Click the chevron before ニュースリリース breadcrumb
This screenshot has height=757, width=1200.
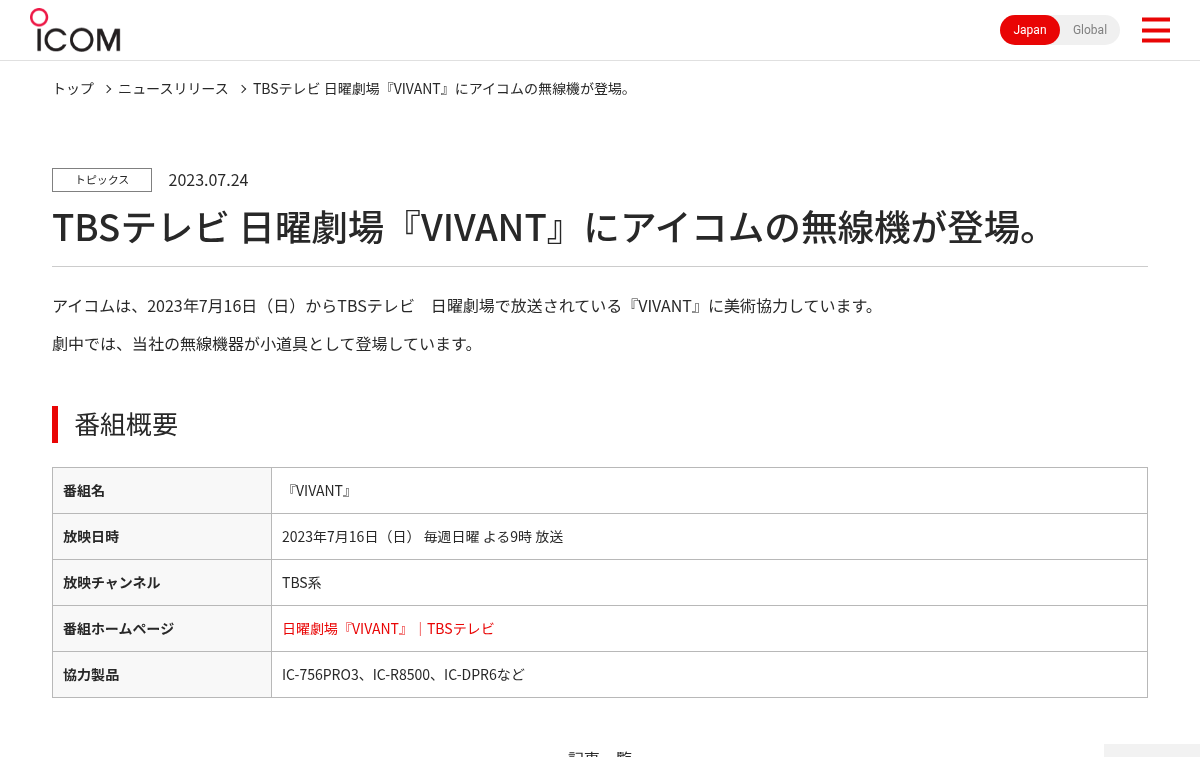pos(108,89)
